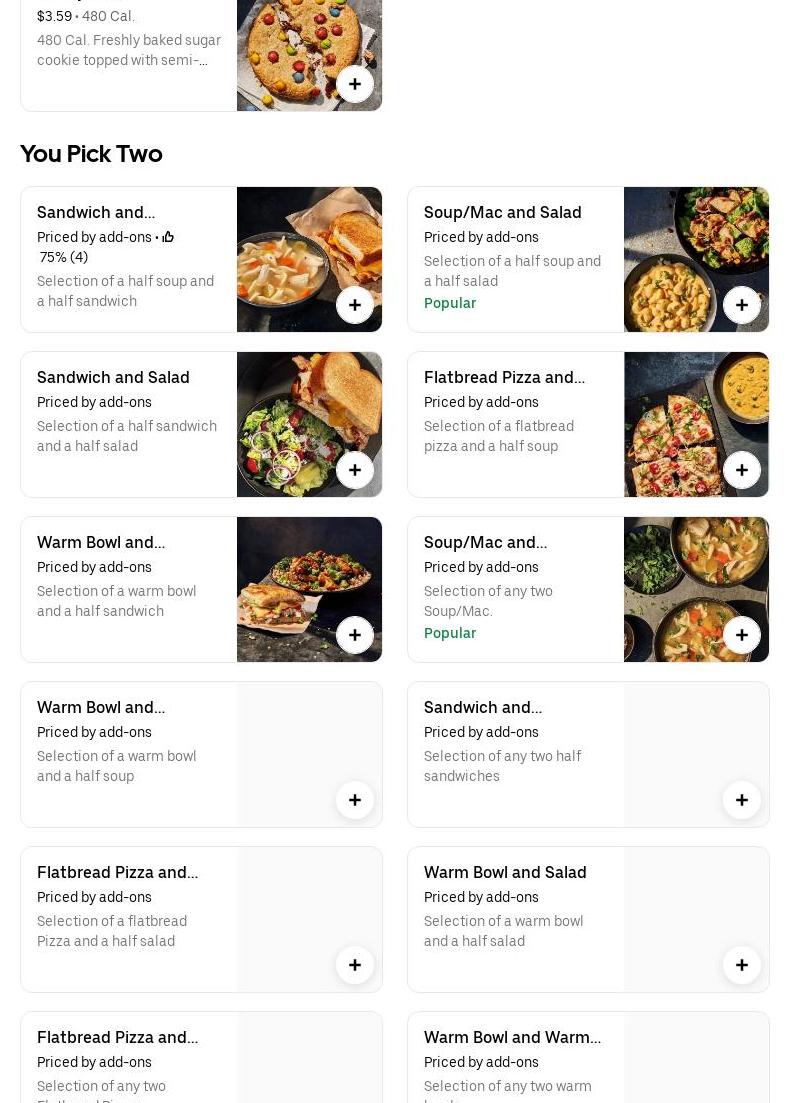The height and width of the screenshot is (1103, 804).
Task: Click plus for Warm Bowl and Salad
Action: coord(742,965)
